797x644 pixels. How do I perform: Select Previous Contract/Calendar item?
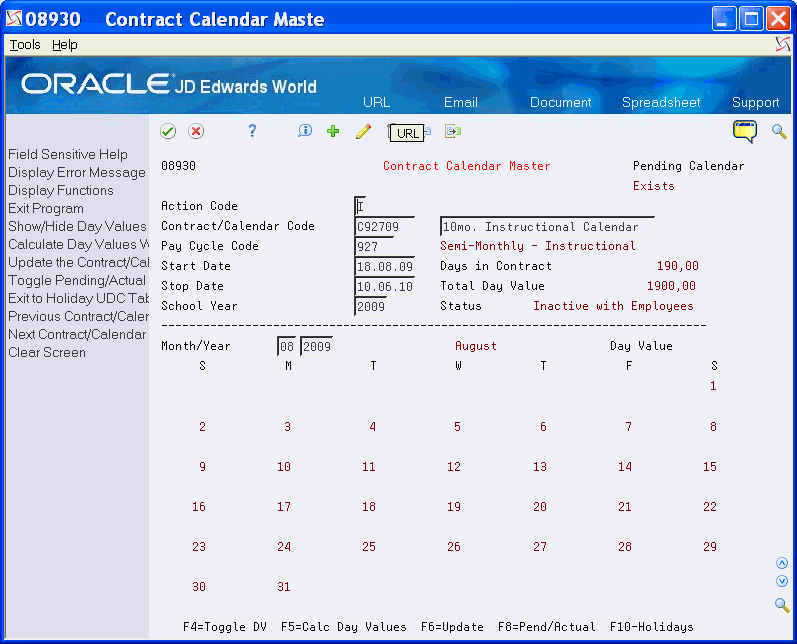coord(78,316)
